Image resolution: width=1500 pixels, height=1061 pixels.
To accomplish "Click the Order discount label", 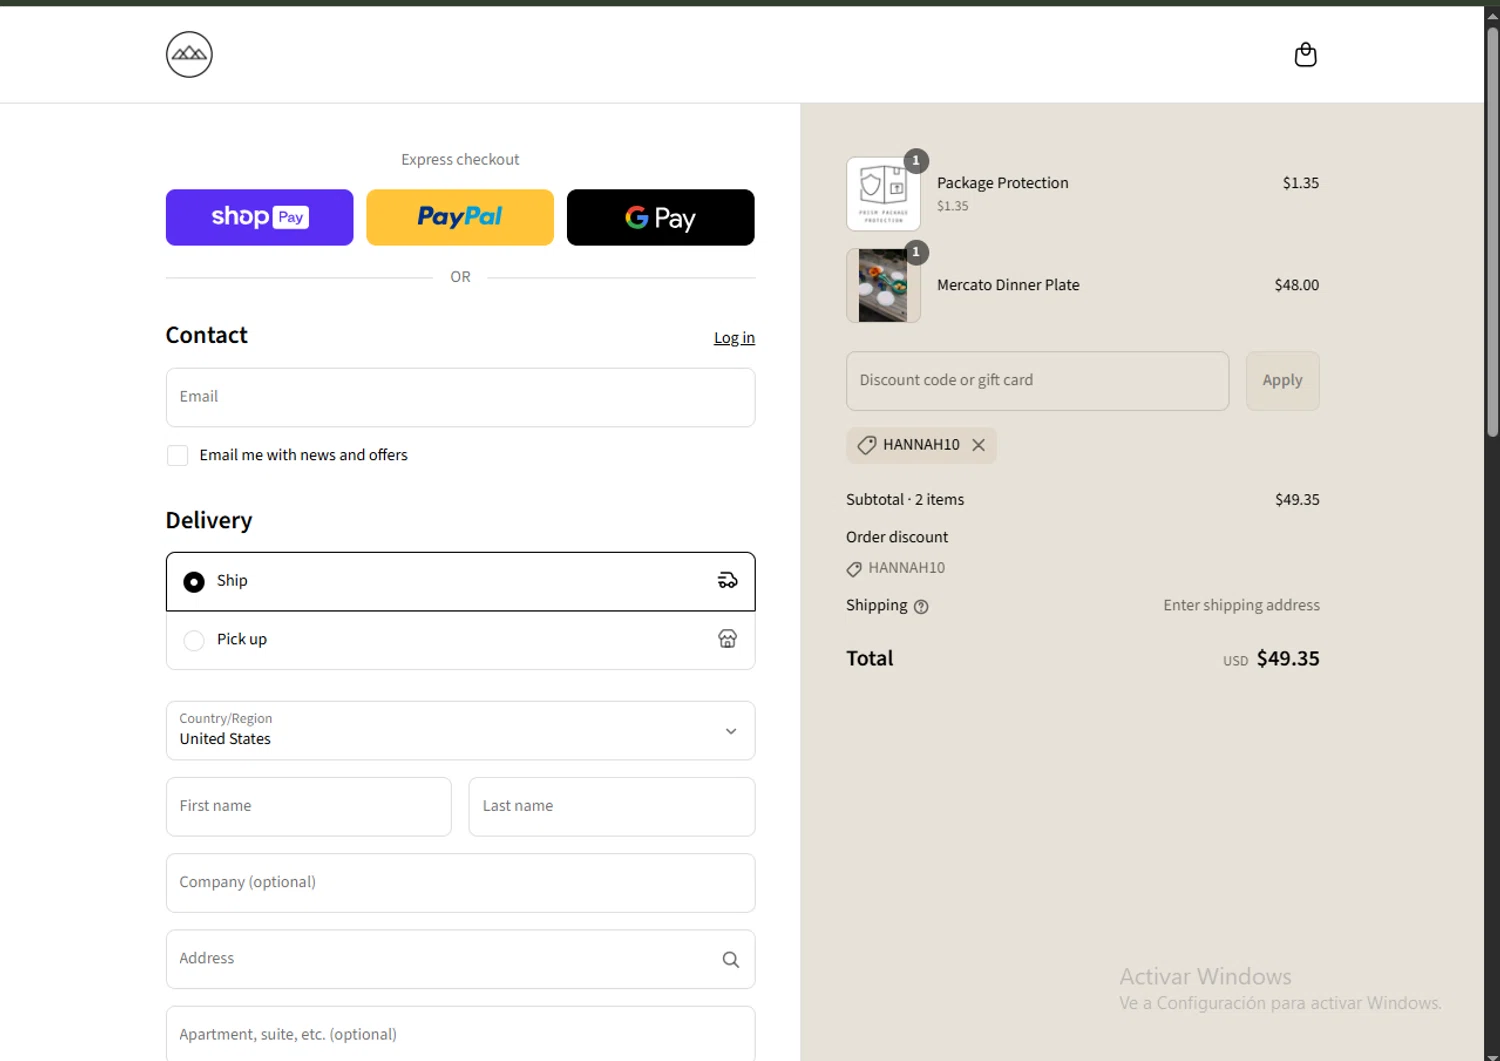I will 897,537.
